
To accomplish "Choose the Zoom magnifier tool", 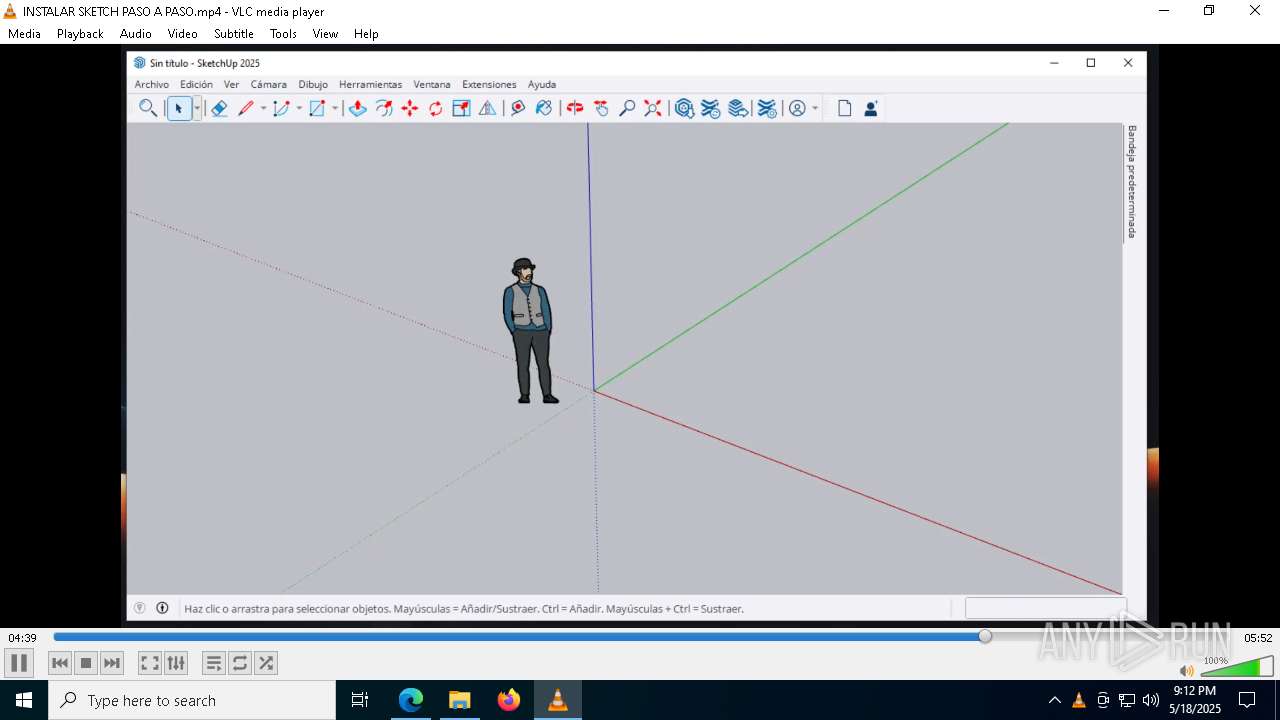I will tap(627, 108).
